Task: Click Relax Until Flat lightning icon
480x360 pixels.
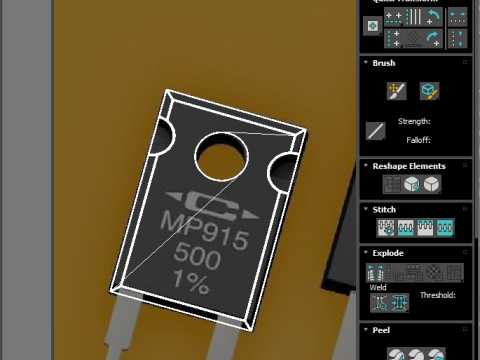Action: pos(412,184)
